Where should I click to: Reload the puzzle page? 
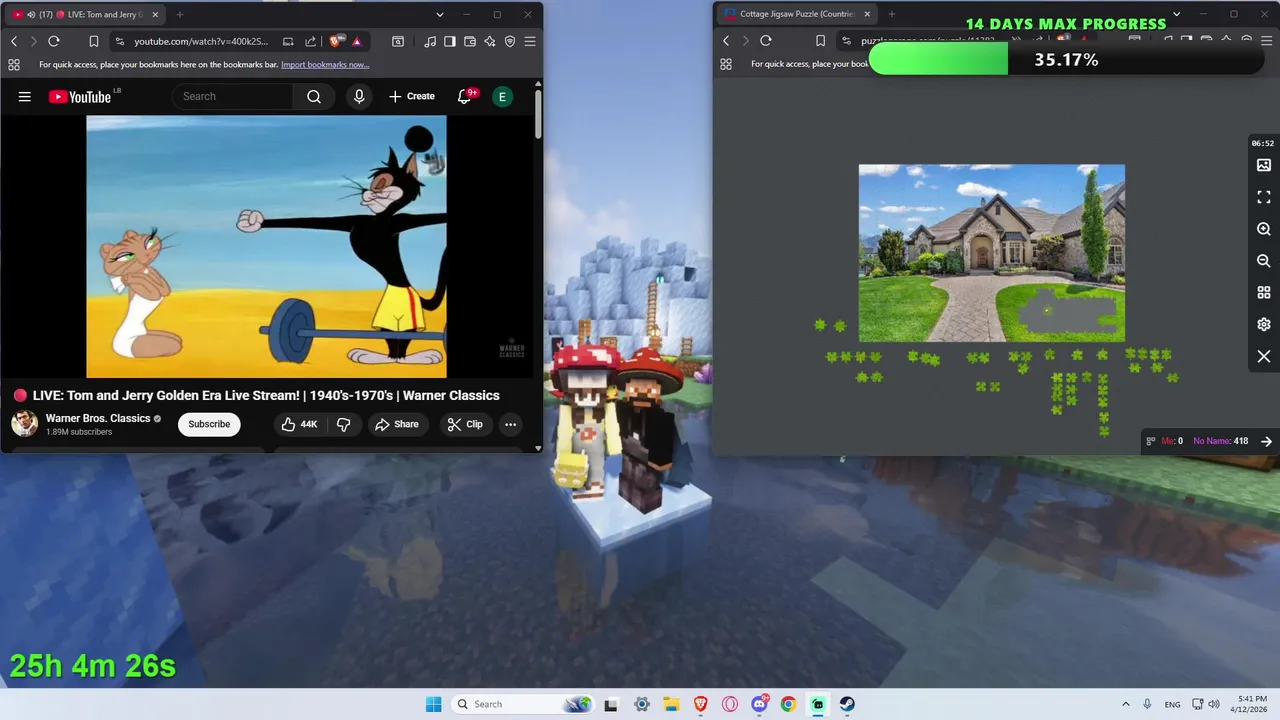tap(766, 41)
